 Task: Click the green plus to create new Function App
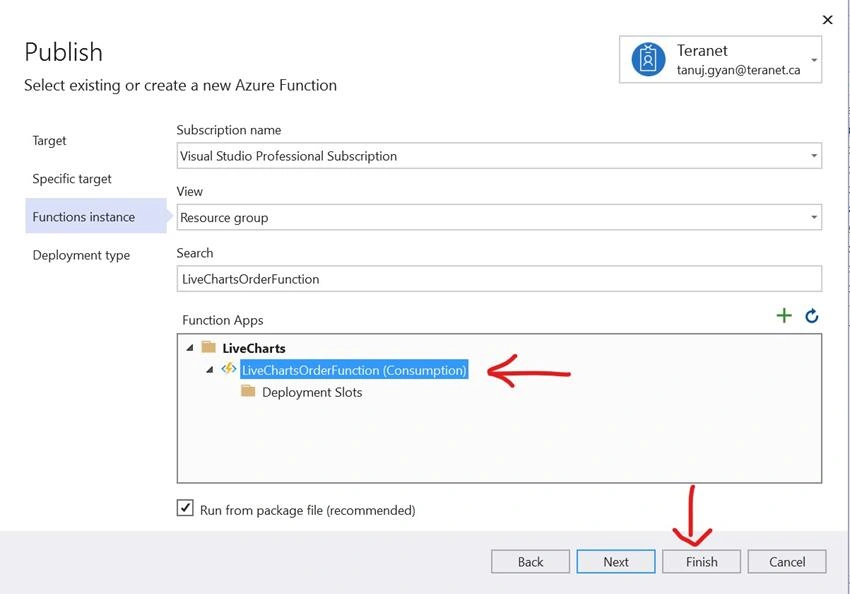[784, 315]
